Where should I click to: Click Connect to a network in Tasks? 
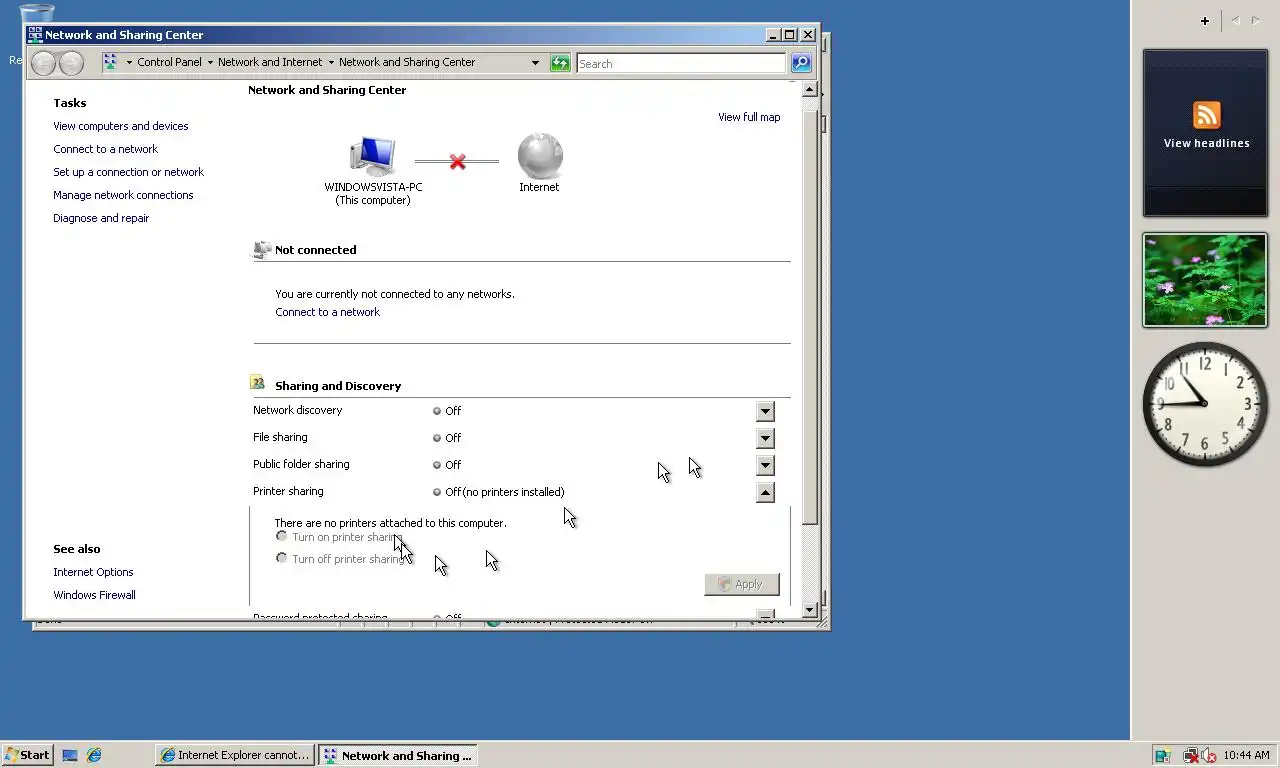[x=105, y=149]
